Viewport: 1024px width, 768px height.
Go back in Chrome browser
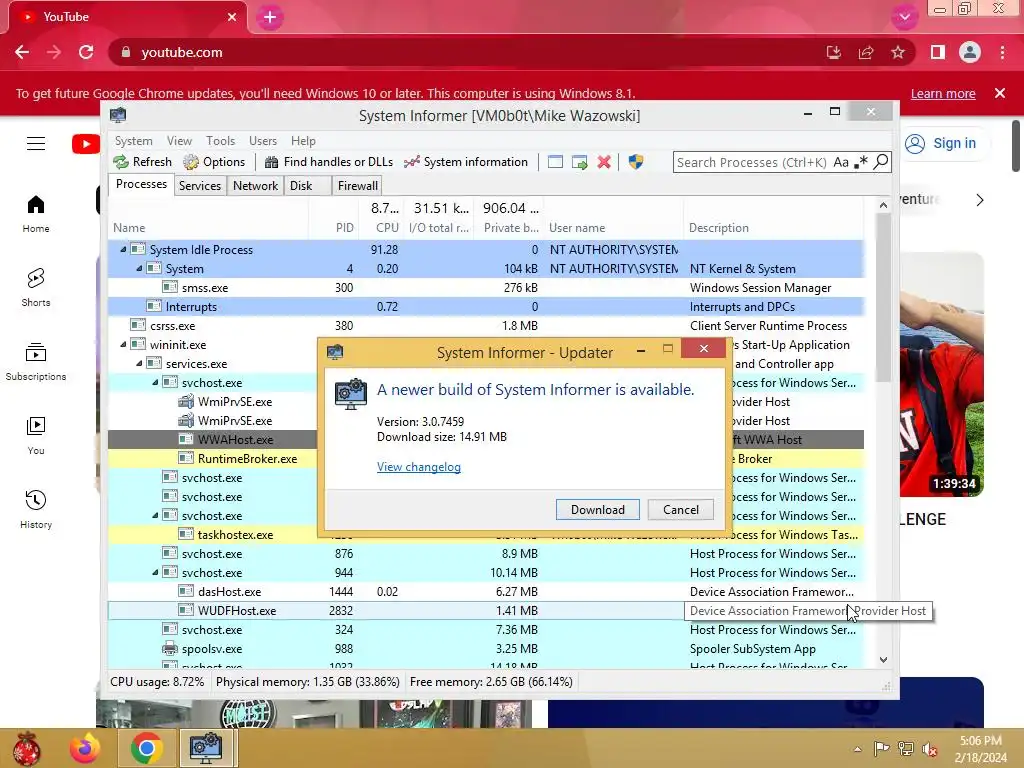(22, 52)
